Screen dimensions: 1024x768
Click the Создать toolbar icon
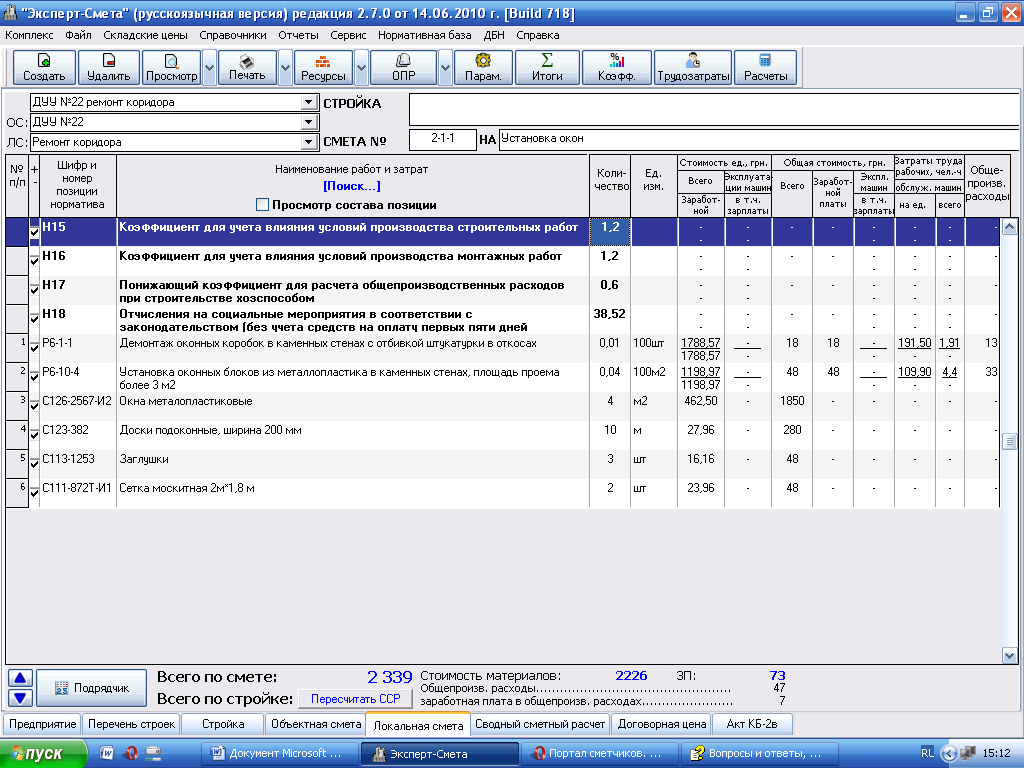44,60
